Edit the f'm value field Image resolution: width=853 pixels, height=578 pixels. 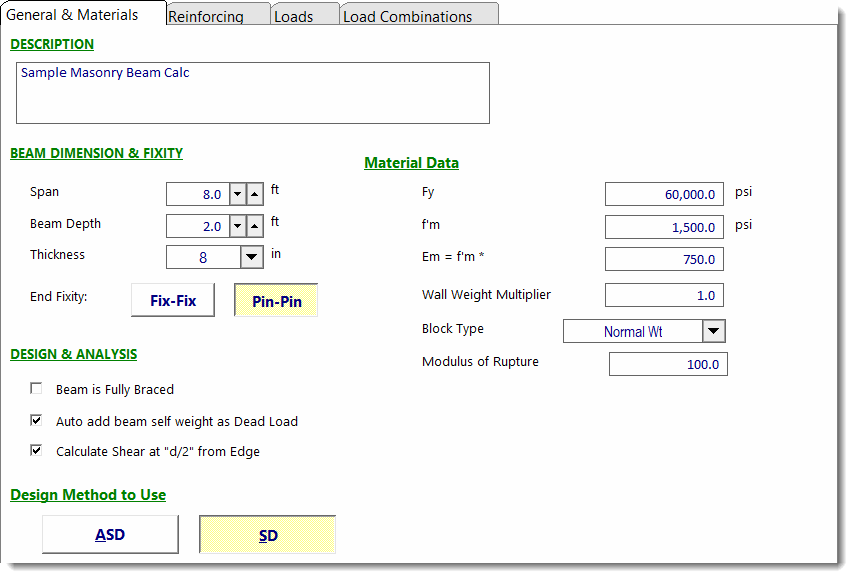click(664, 227)
